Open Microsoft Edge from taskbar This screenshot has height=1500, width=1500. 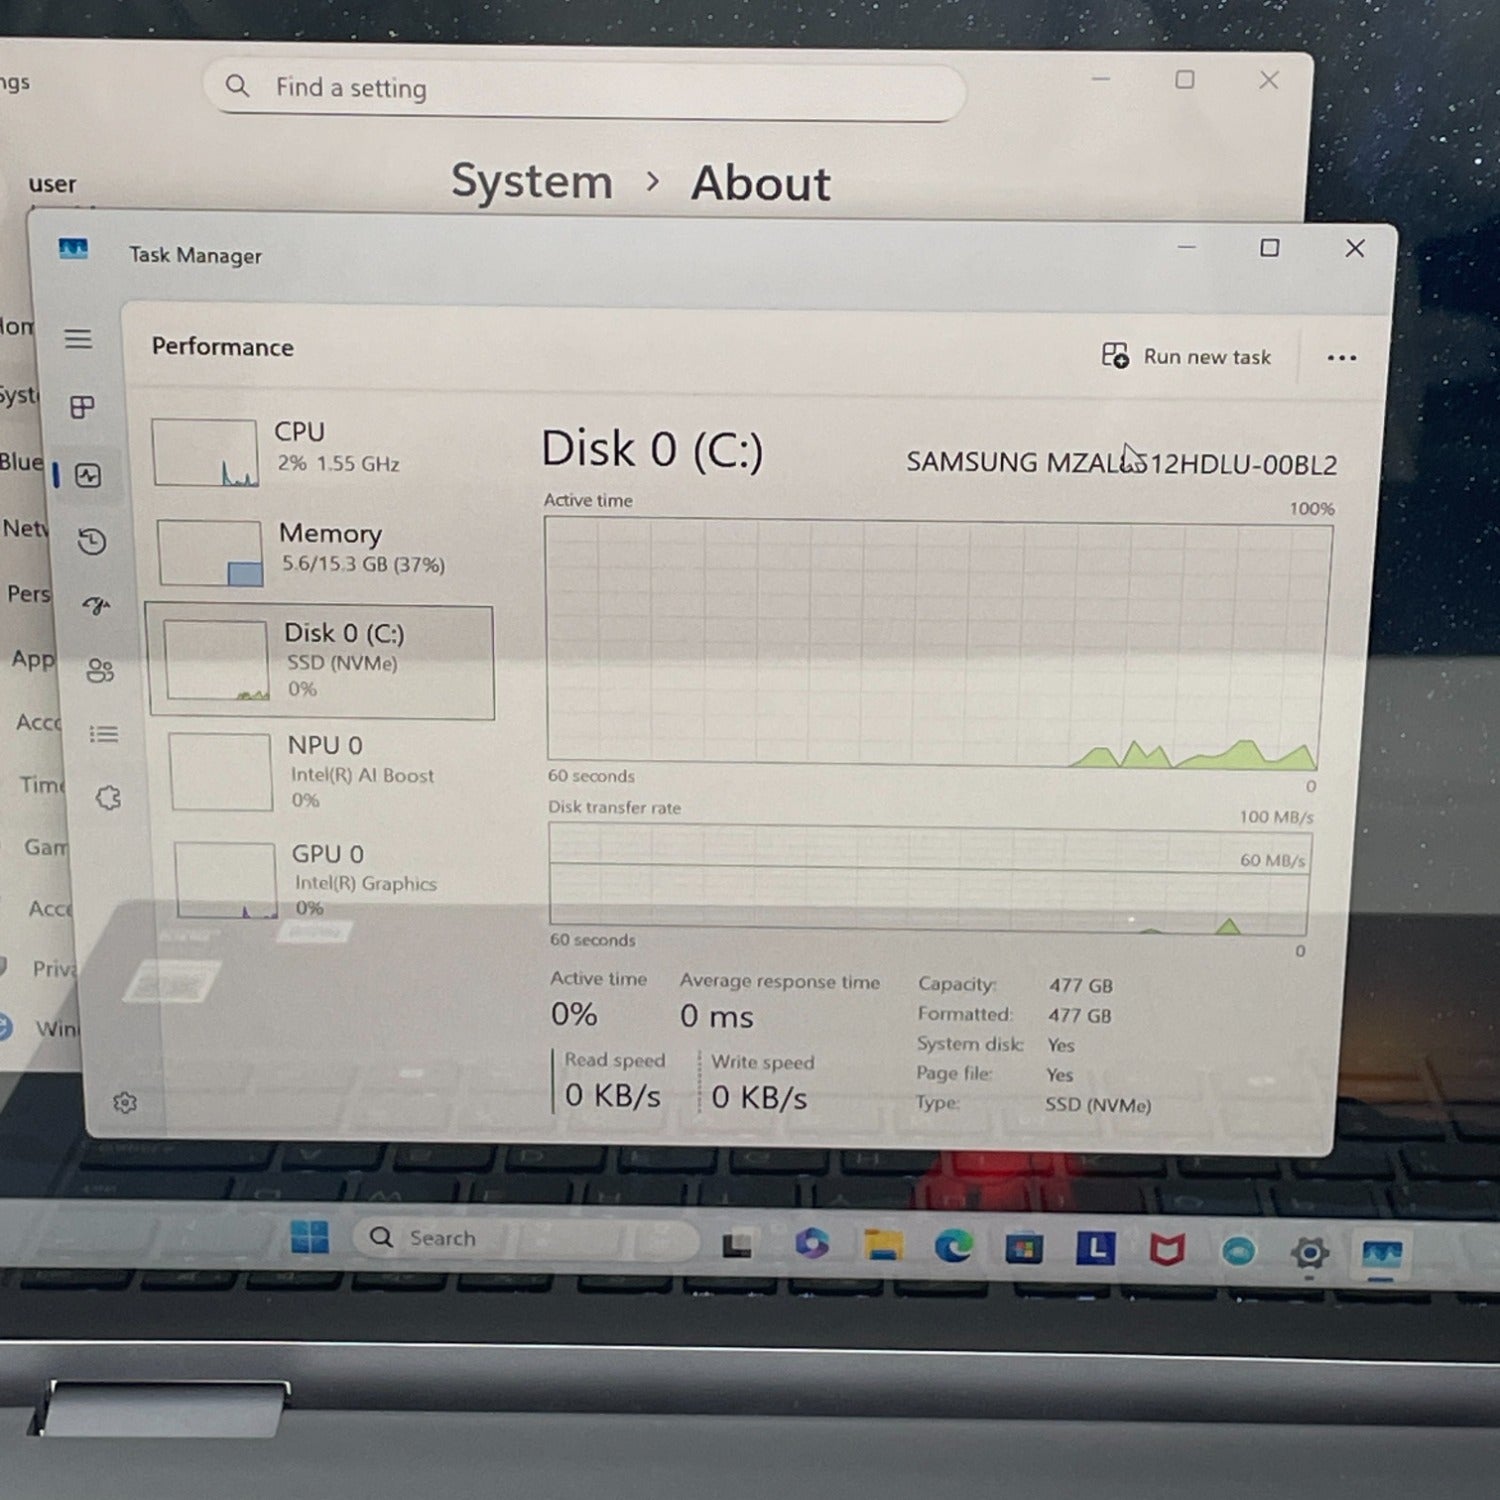pos(953,1246)
